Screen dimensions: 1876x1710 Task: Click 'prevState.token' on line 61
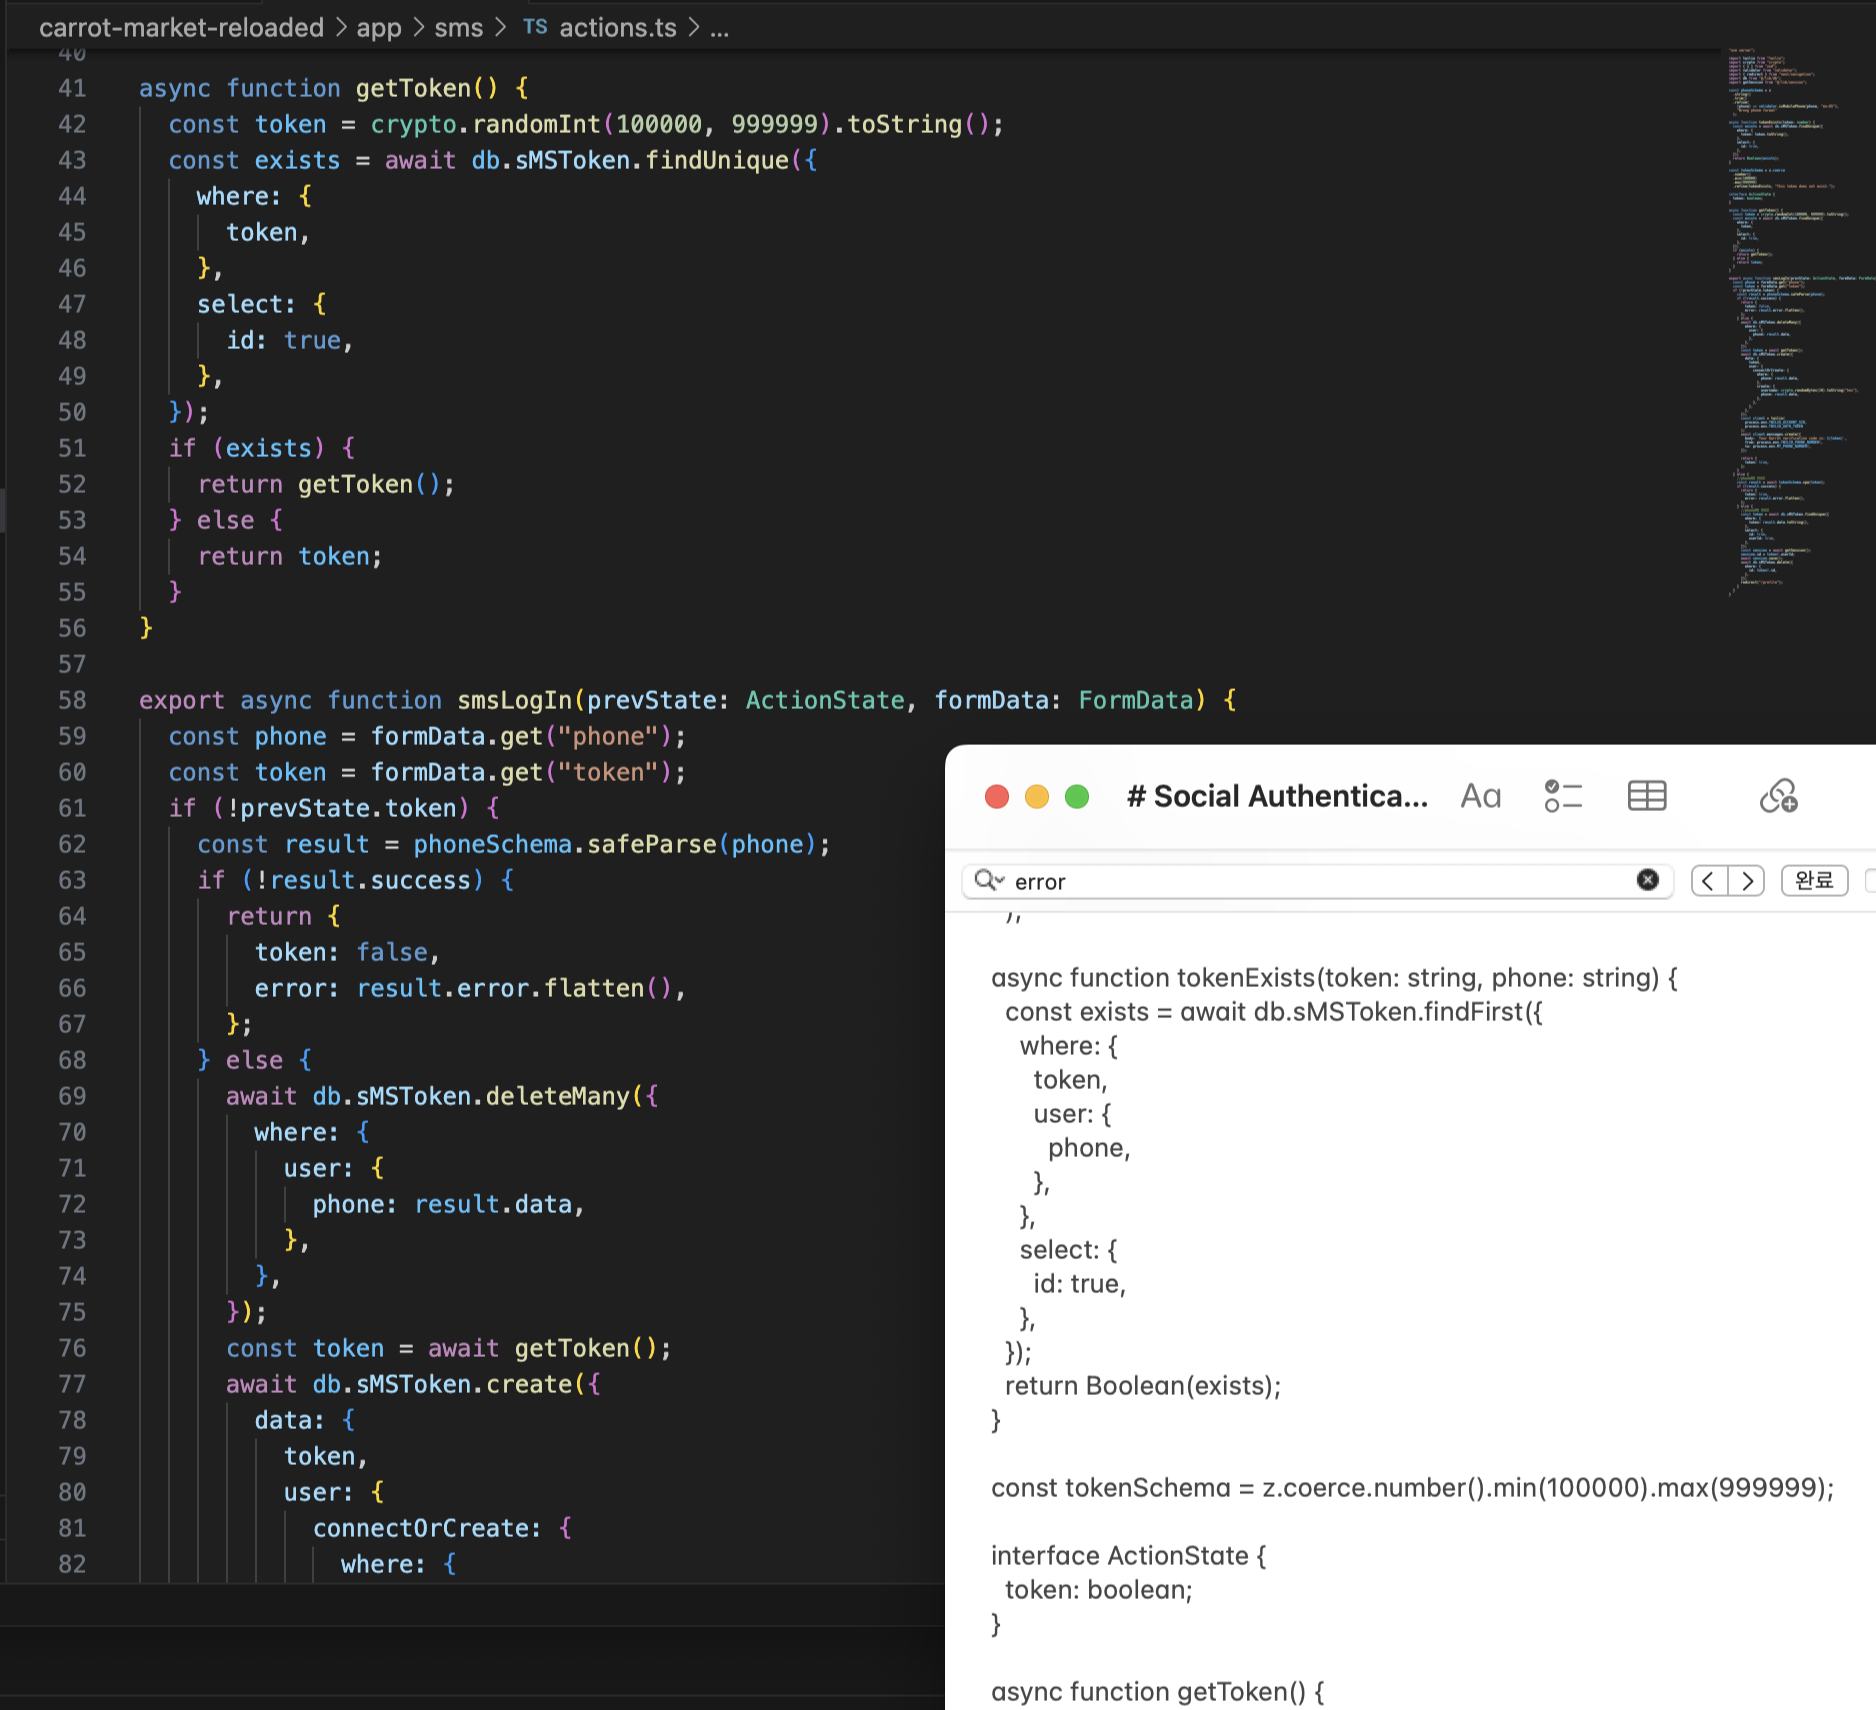click(x=348, y=808)
